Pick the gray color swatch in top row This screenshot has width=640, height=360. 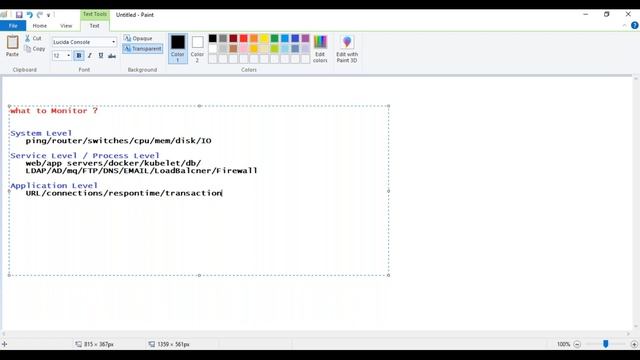coord(223,38)
